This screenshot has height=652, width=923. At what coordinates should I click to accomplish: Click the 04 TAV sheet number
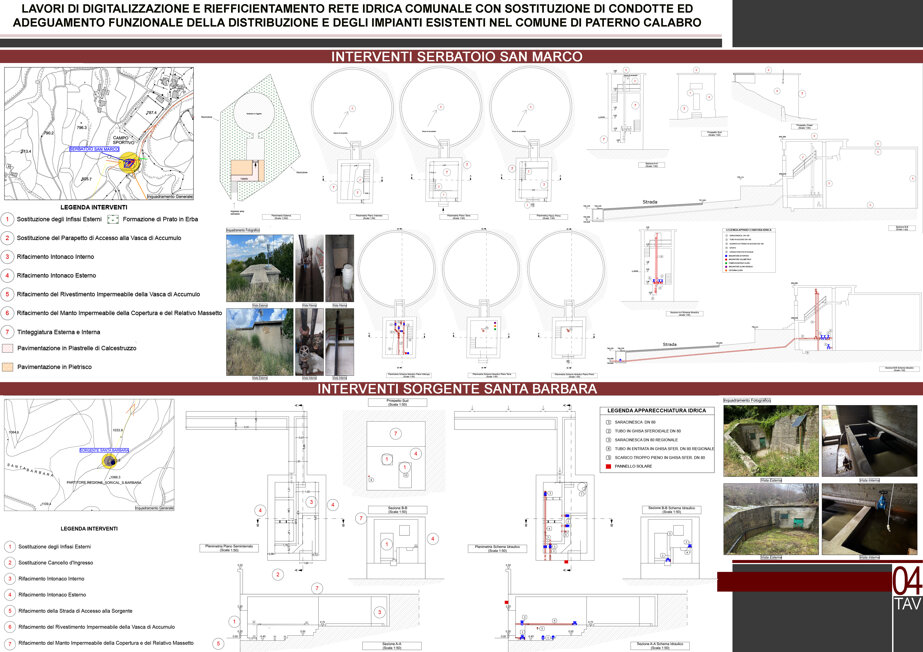click(x=907, y=589)
